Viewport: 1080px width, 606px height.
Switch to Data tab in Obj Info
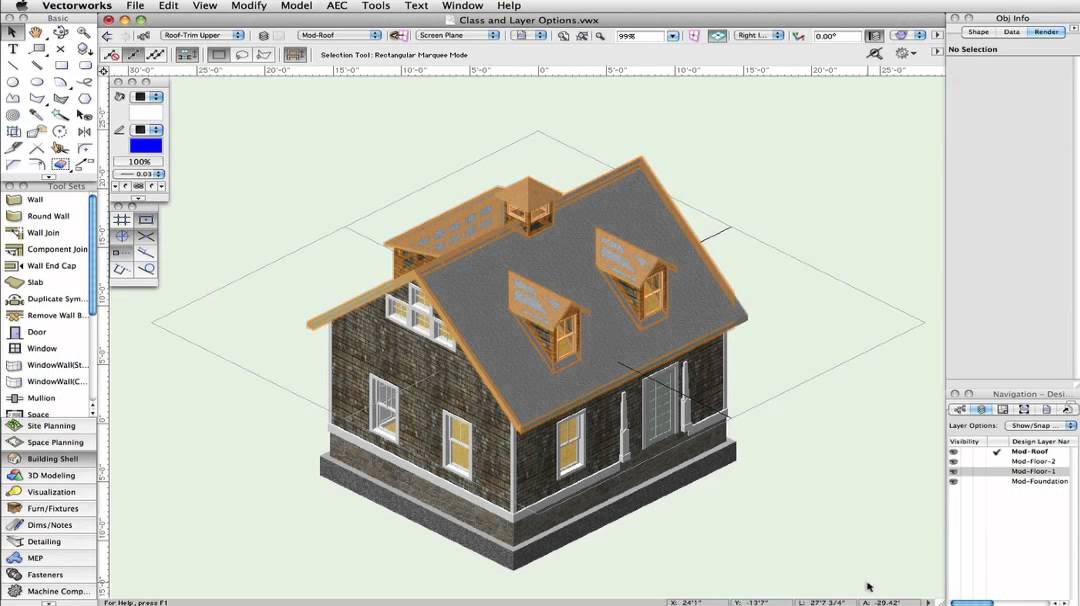point(1011,32)
